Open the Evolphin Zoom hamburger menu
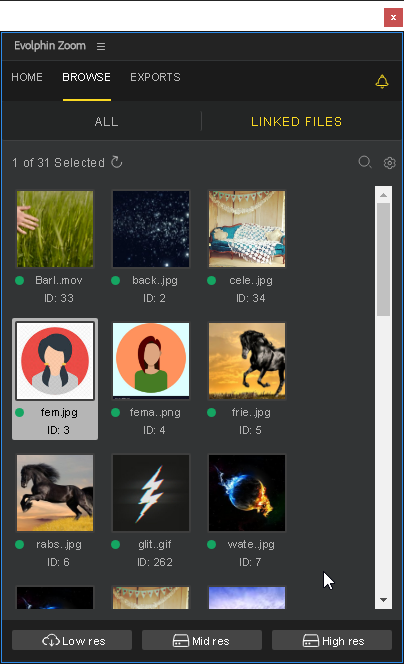Screen dimensions: 404x664 pos(101,46)
